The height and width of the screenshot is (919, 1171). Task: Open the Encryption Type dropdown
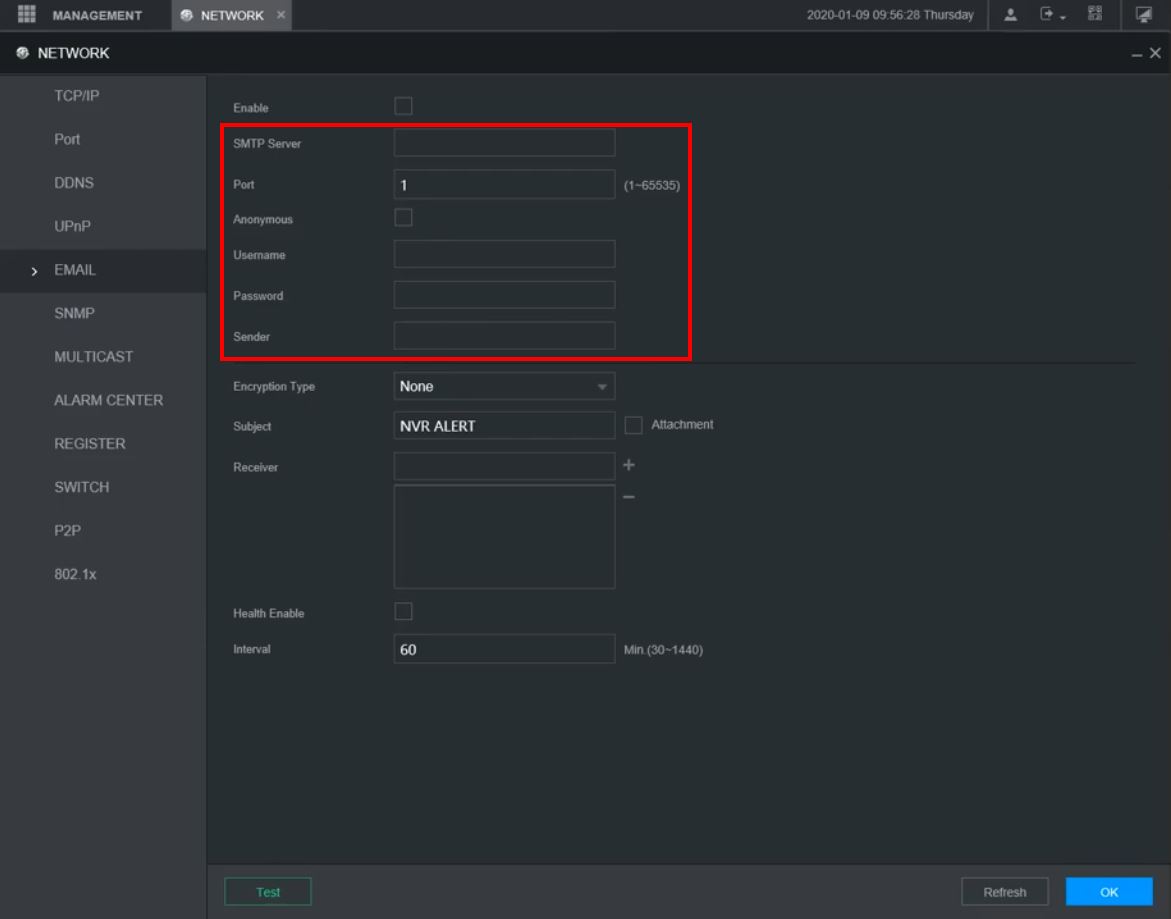point(504,386)
